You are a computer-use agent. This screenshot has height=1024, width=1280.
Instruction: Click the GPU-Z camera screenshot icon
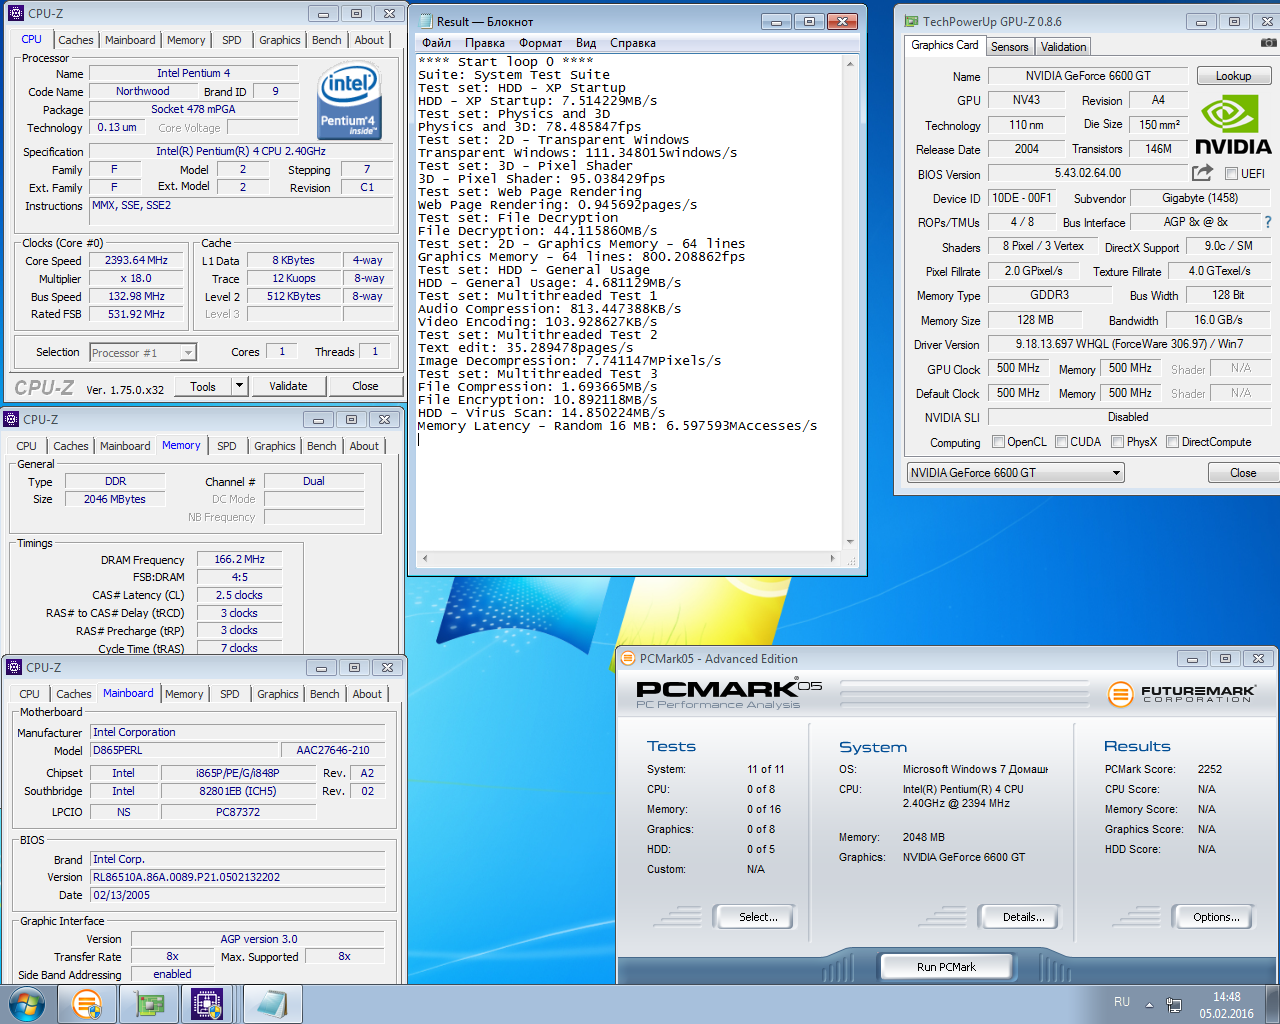pyautogui.click(x=1268, y=43)
